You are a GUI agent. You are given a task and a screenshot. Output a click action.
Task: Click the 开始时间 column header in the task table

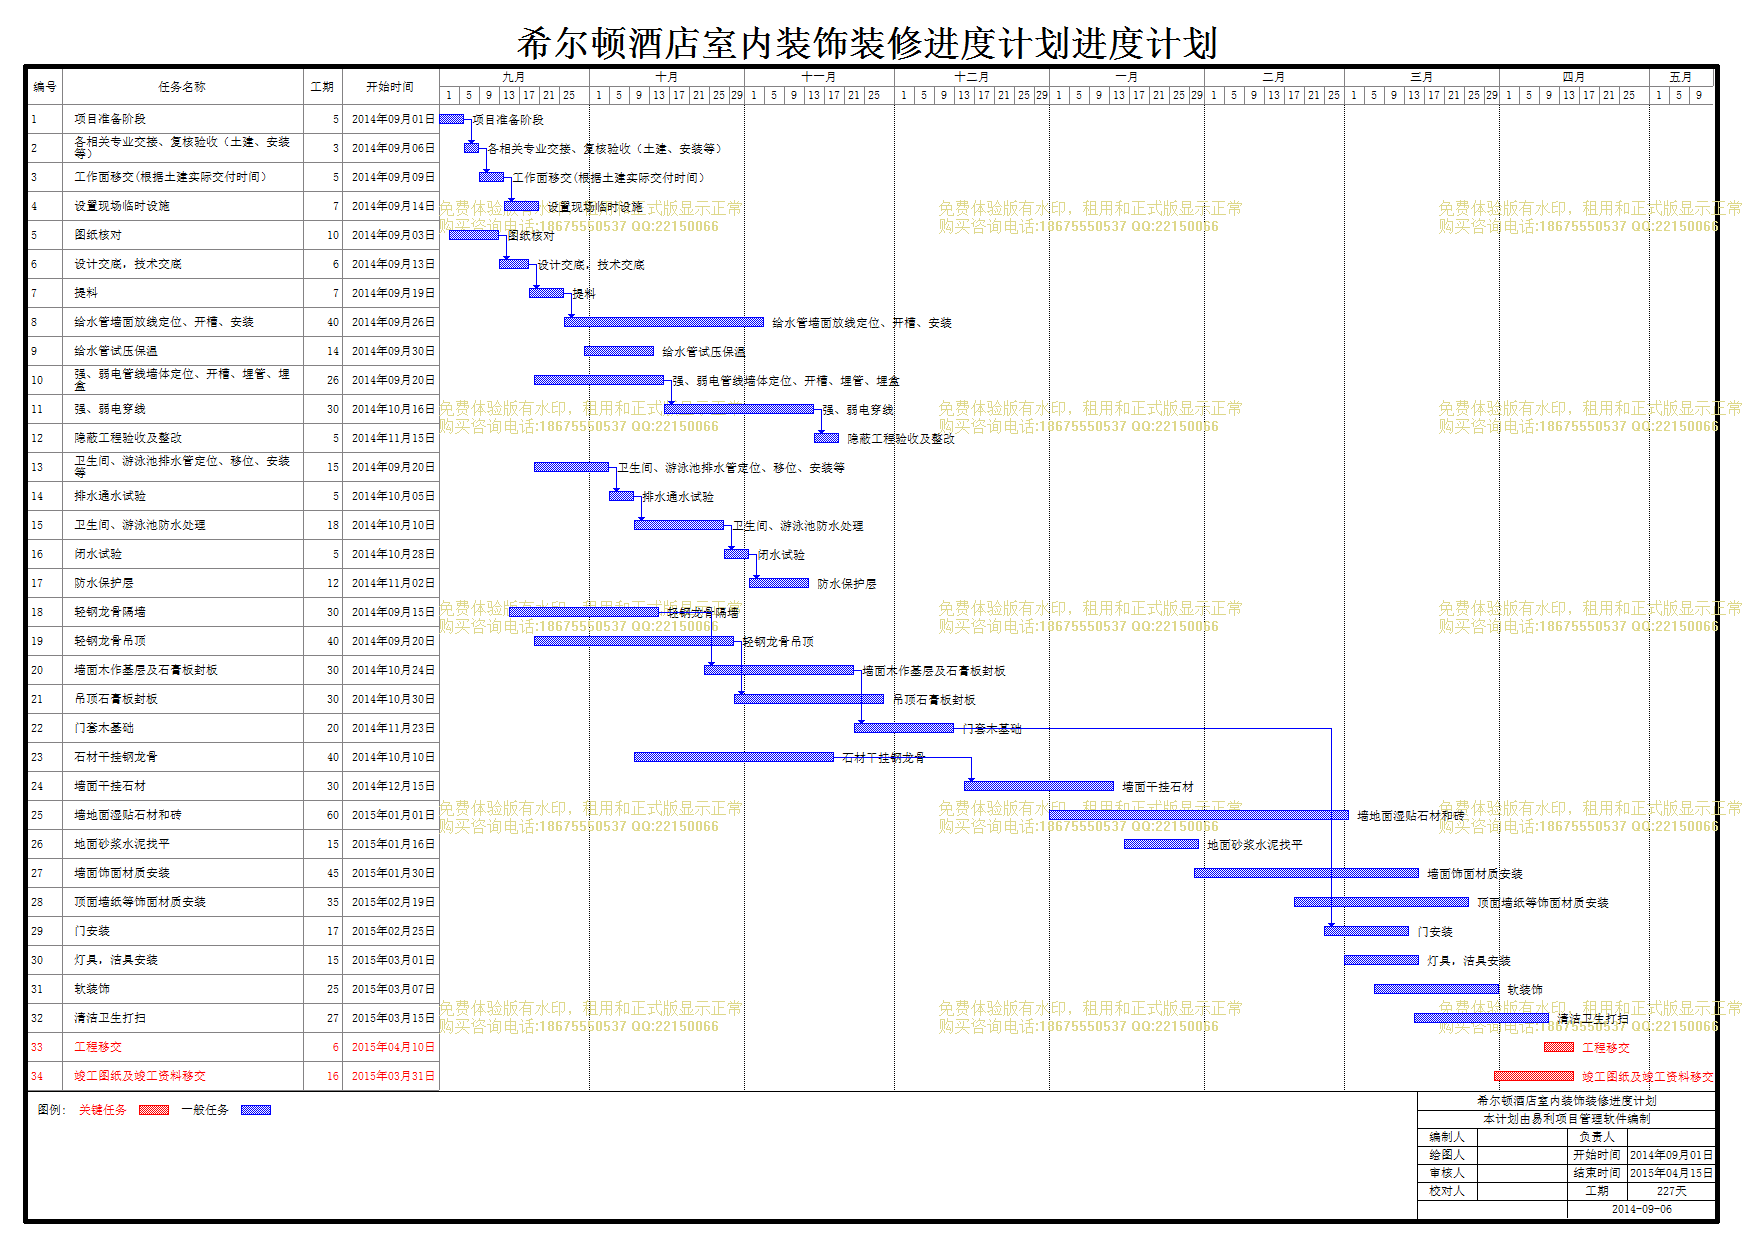(390, 87)
